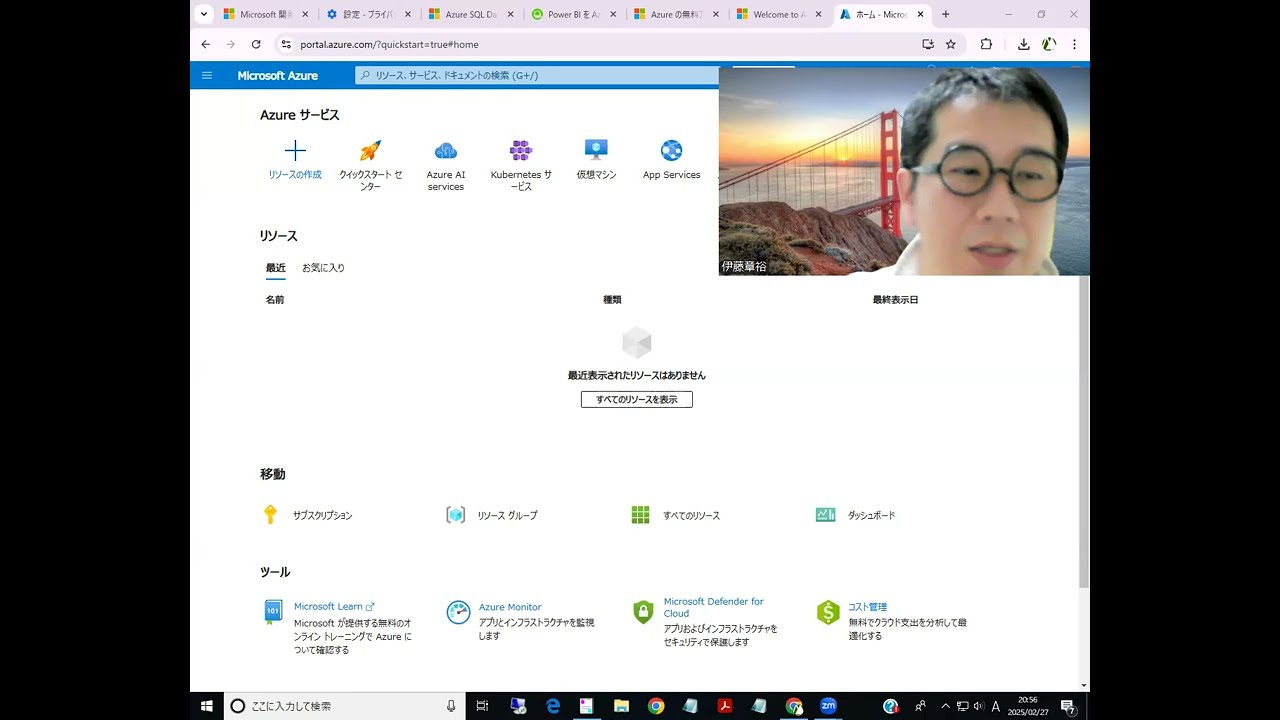Open the browser profile avatar
This screenshot has width=1280, height=720.
(1049, 44)
